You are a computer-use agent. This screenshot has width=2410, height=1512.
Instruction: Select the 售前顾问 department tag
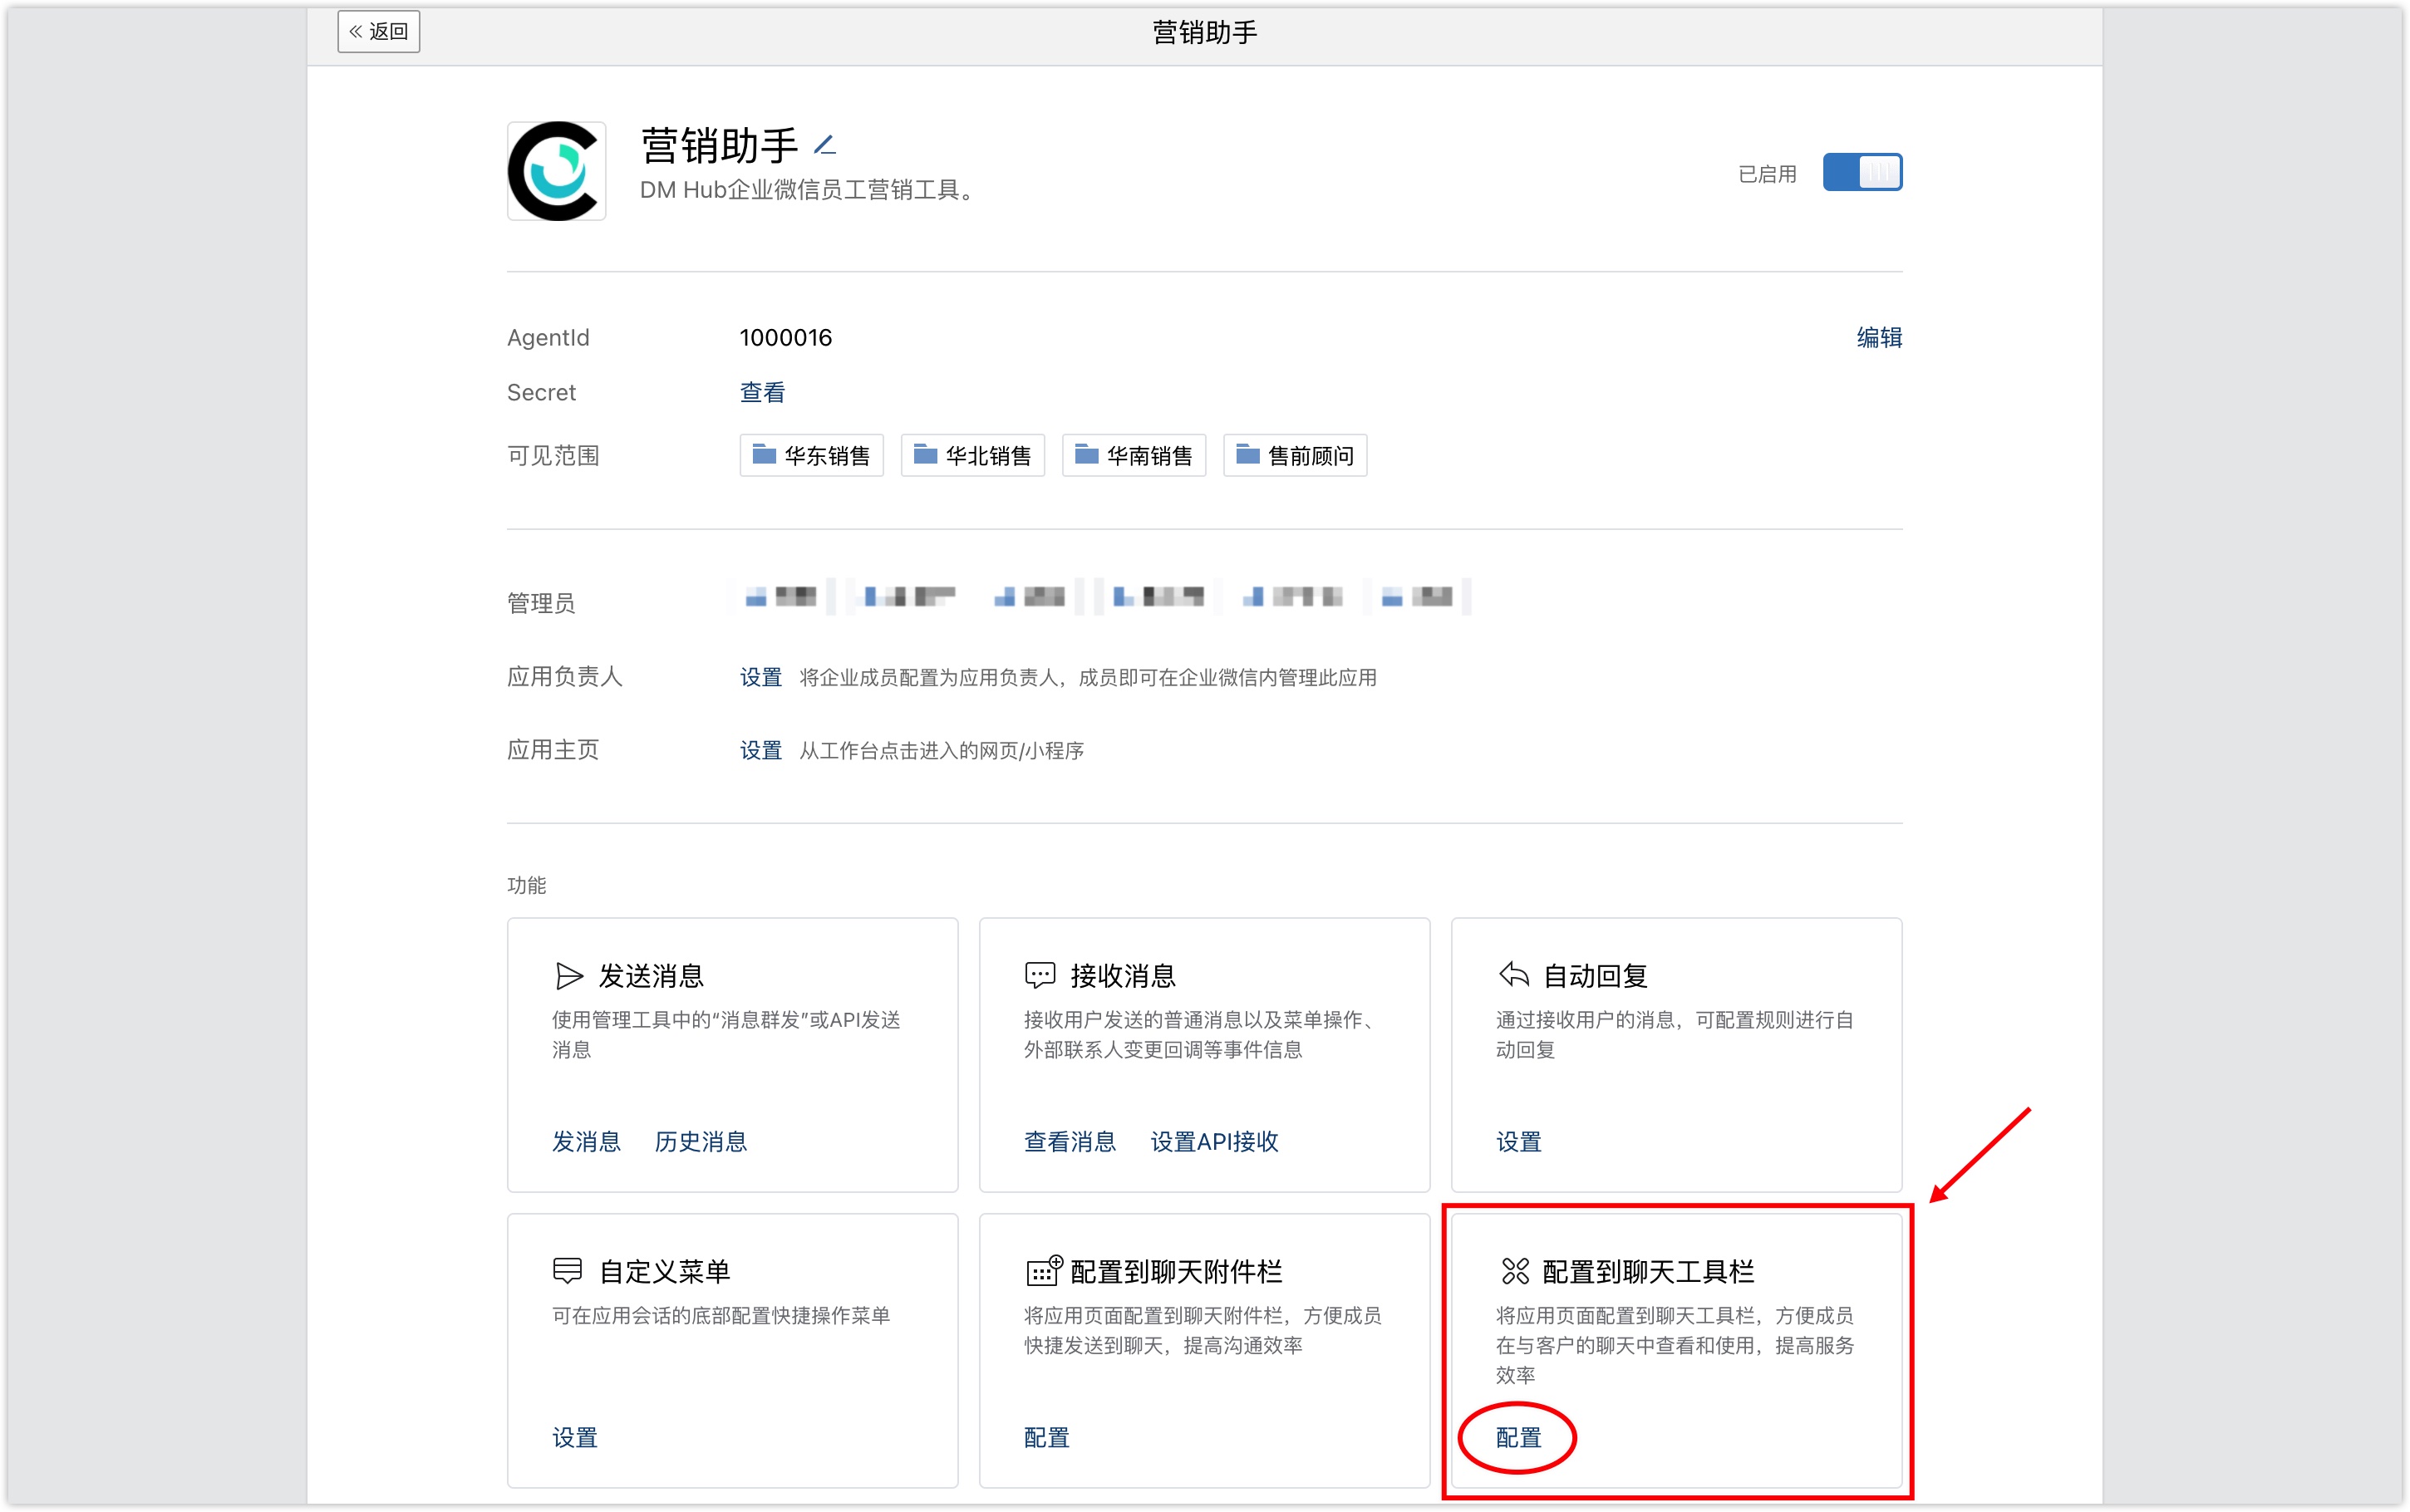coord(1295,456)
